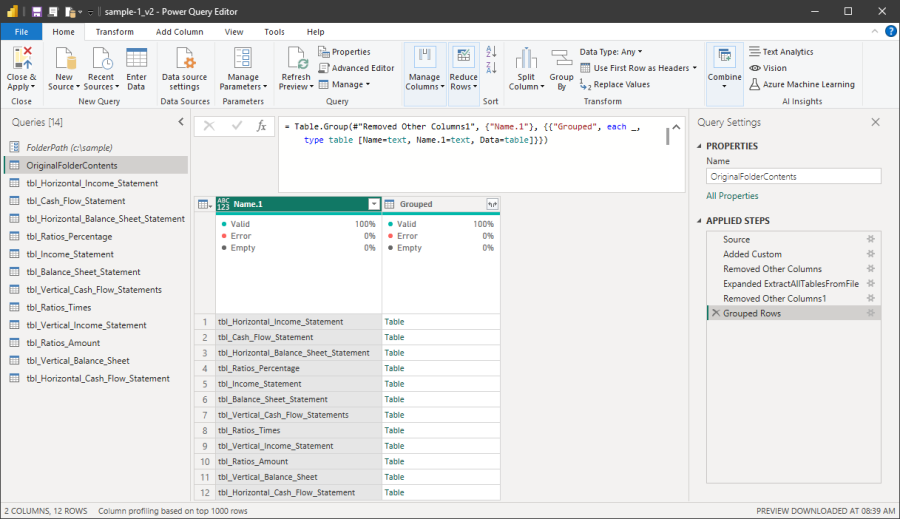Screen dimensions: 900x519
Task: Switch to the Transform tab
Action: [114, 32]
